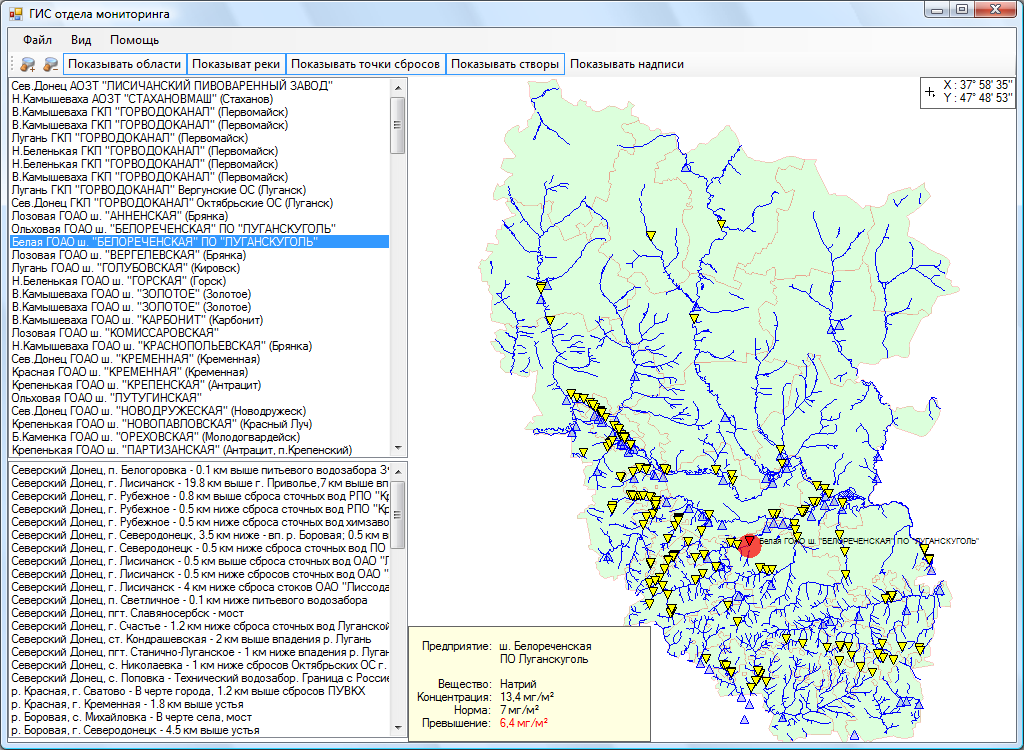
Task: Open the Помощь menu
Action: pyautogui.click(x=135, y=40)
